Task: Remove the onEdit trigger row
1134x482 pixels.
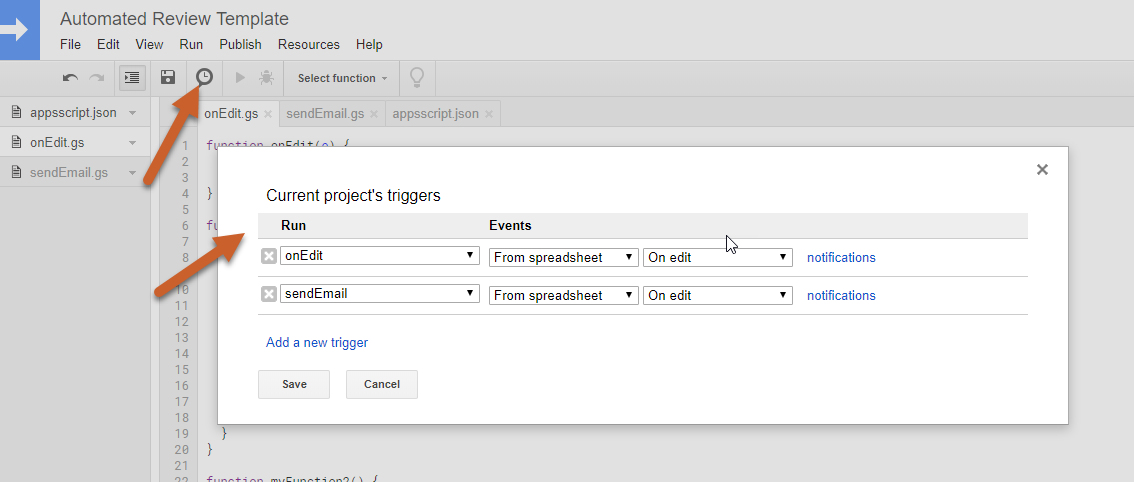Action: point(269,256)
